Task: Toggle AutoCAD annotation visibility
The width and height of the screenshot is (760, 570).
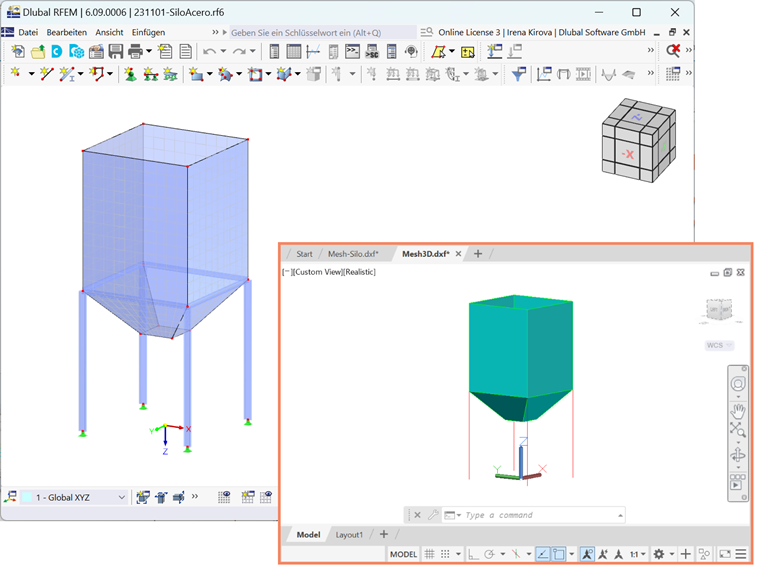Action: (x=587, y=554)
